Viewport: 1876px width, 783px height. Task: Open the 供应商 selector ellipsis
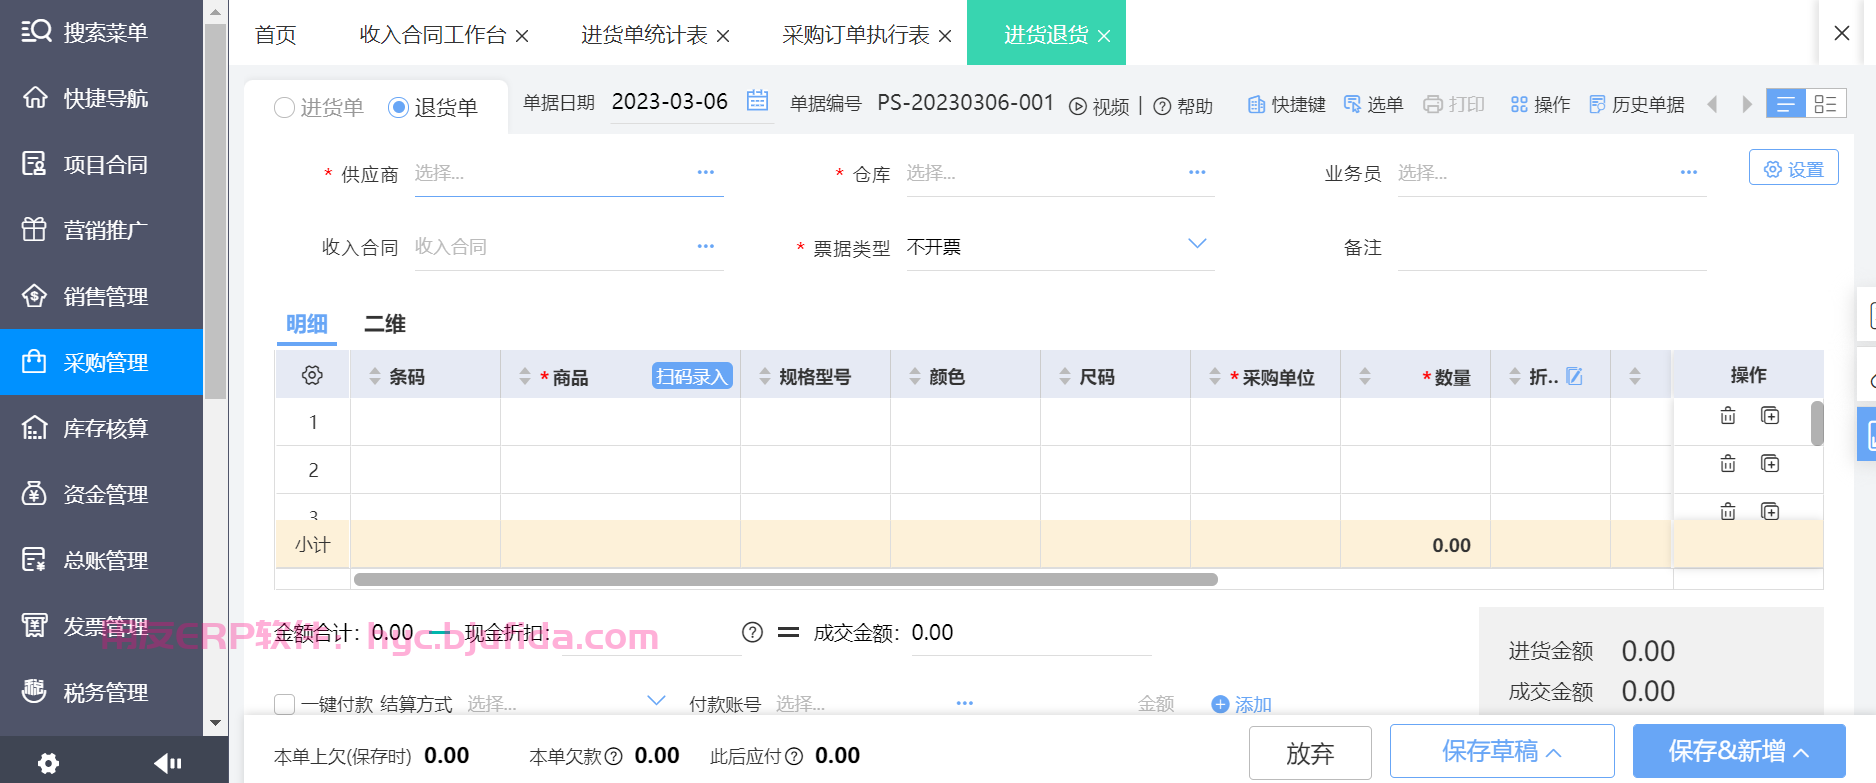pos(706,172)
